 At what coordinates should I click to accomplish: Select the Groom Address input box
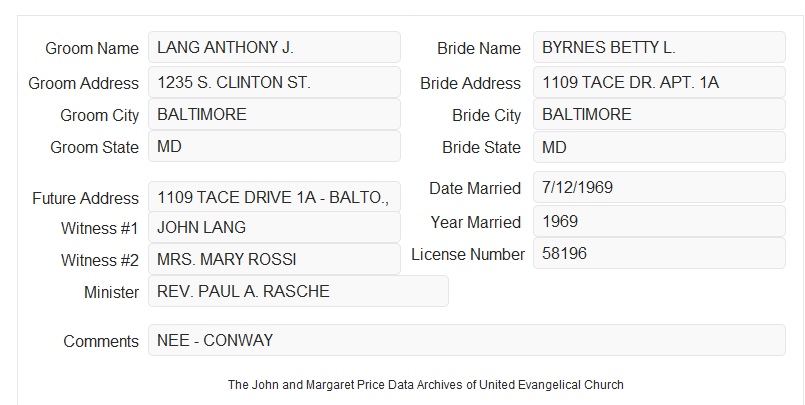(274, 82)
